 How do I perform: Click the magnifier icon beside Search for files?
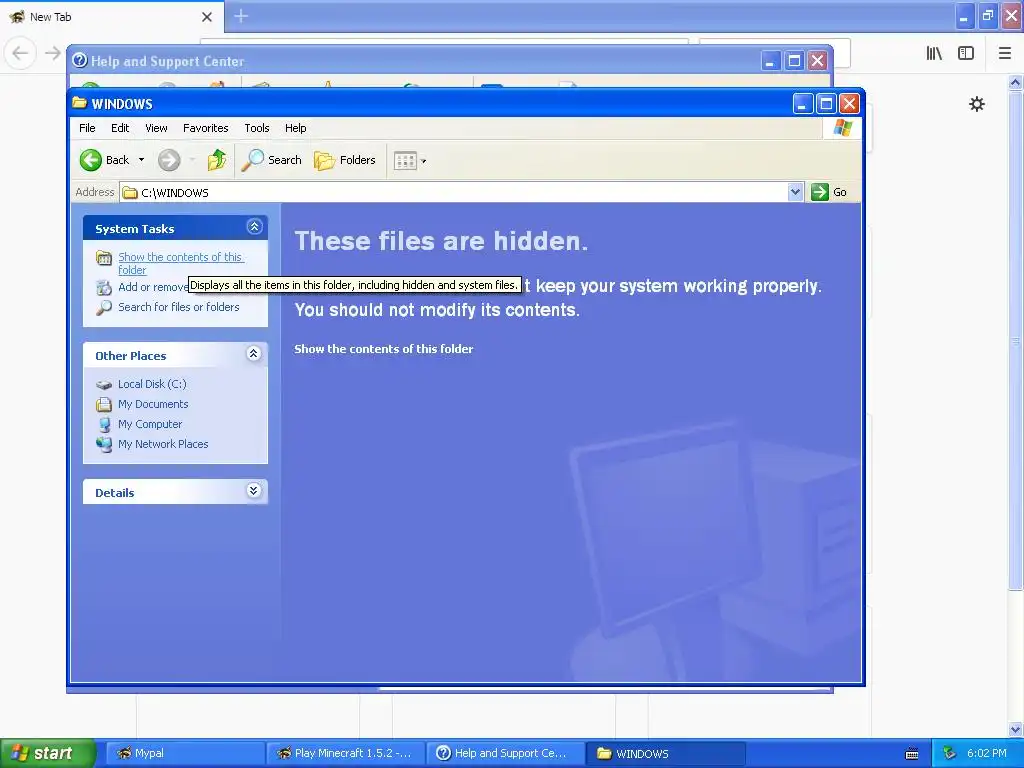tap(104, 308)
